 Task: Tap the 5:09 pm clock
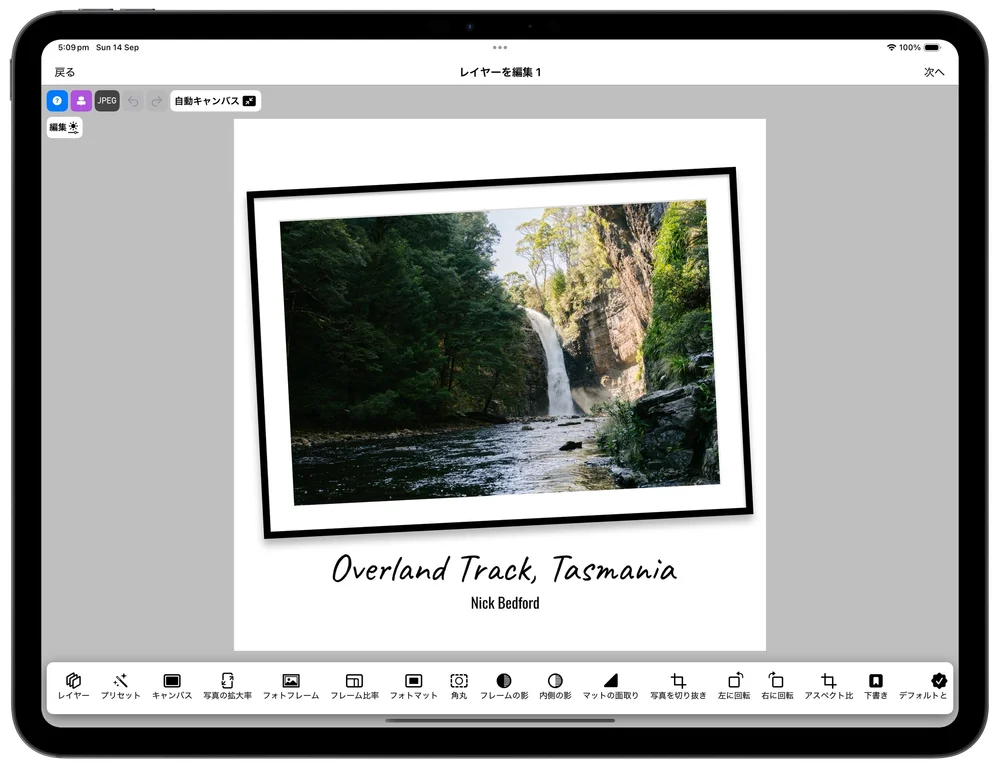(x=73, y=47)
